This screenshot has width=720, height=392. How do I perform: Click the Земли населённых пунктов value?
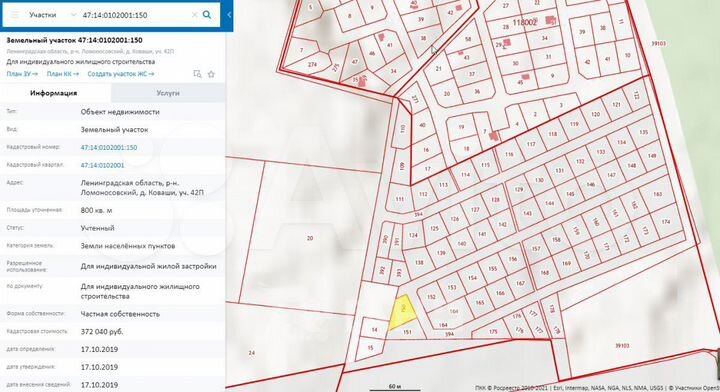click(128, 246)
